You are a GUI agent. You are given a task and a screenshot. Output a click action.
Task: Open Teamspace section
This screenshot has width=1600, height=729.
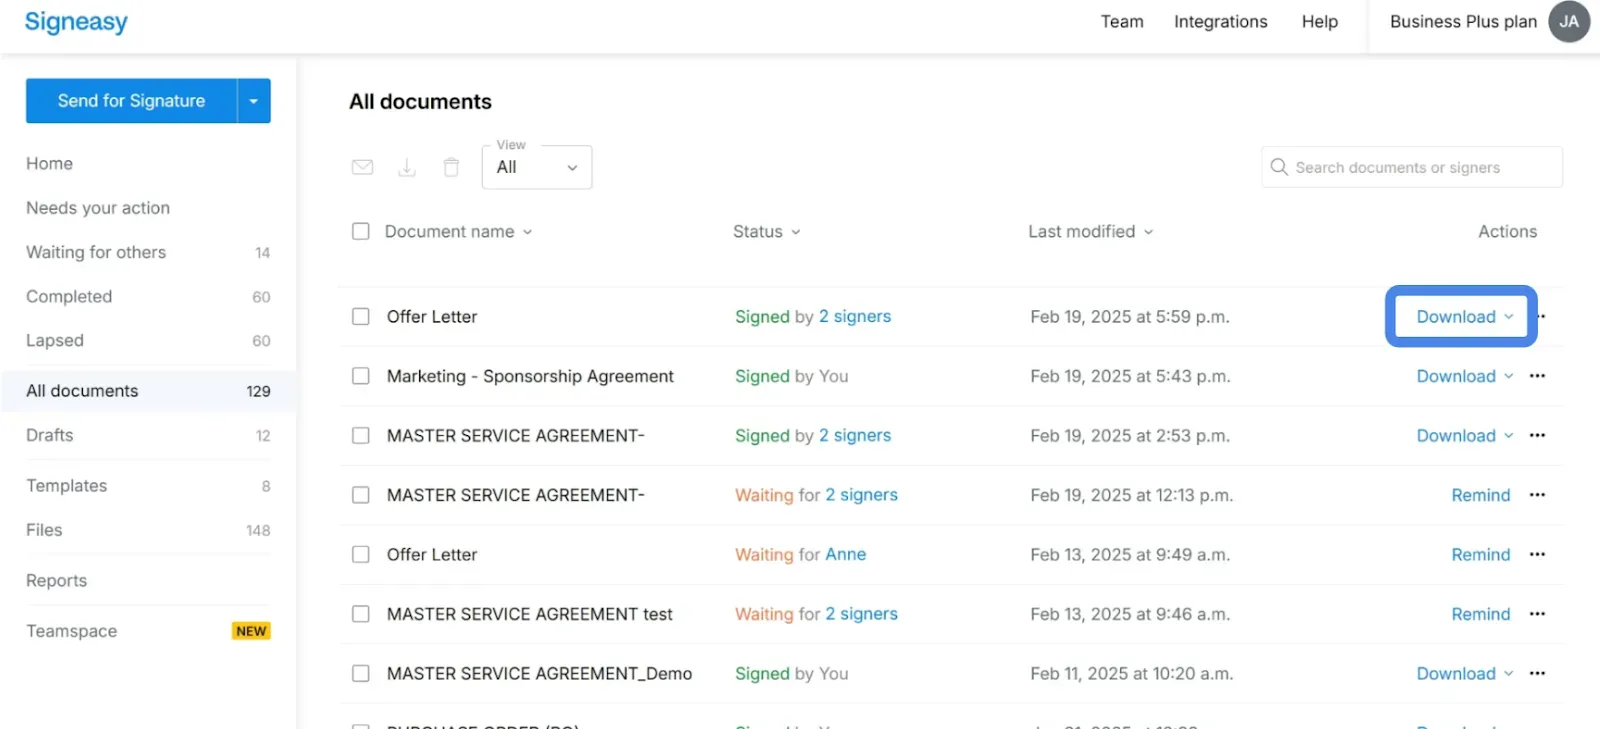(71, 631)
